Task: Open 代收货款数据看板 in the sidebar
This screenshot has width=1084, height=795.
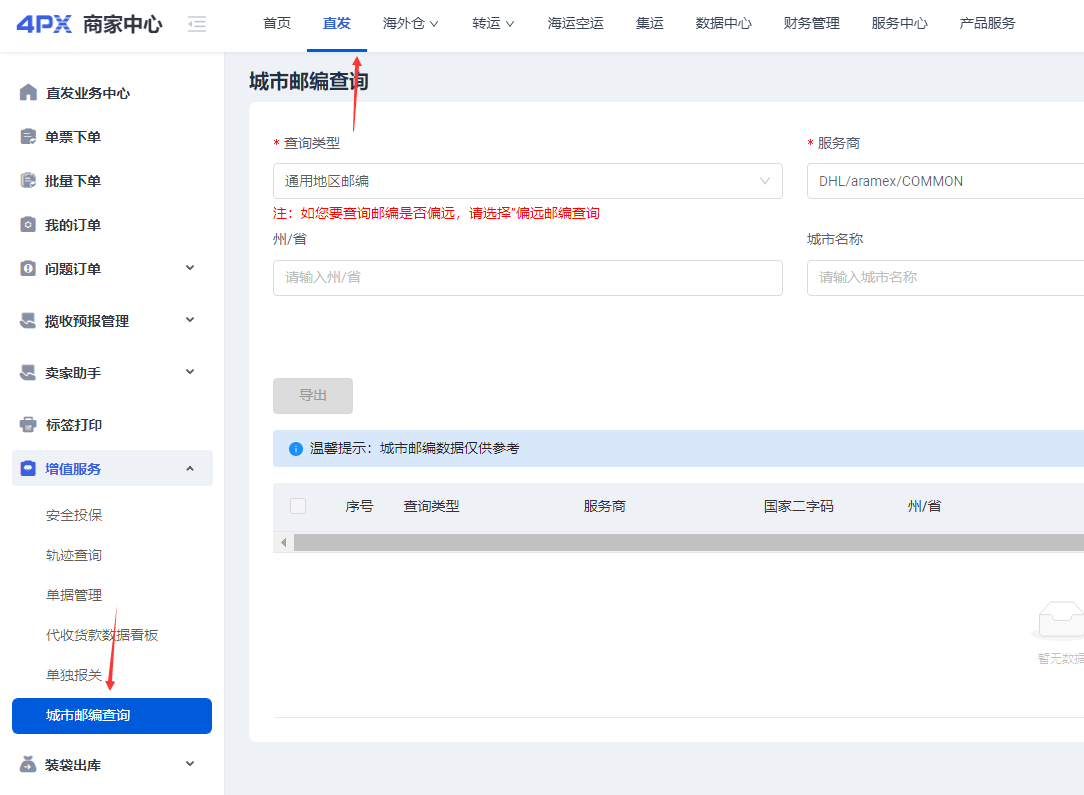Action: (x=102, y=635)
